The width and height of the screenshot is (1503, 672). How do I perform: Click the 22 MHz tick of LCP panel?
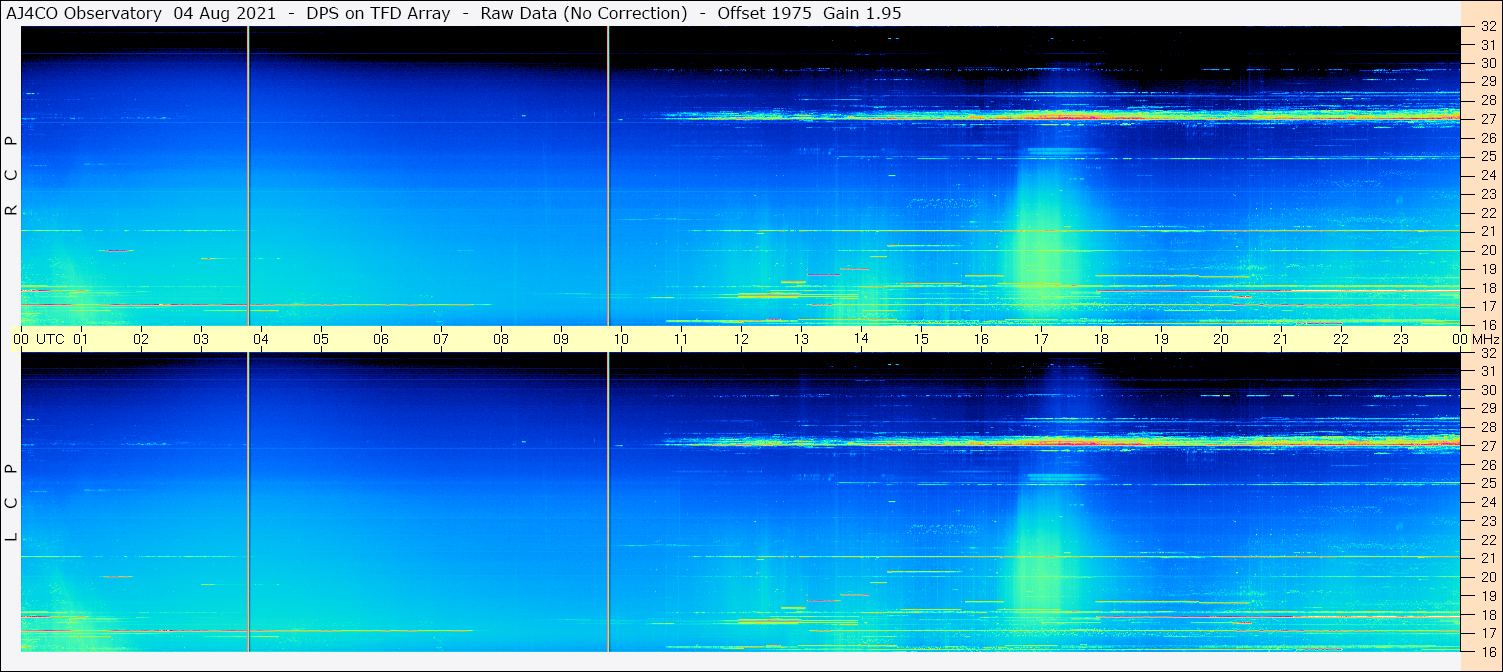[x=1488, y=539]
